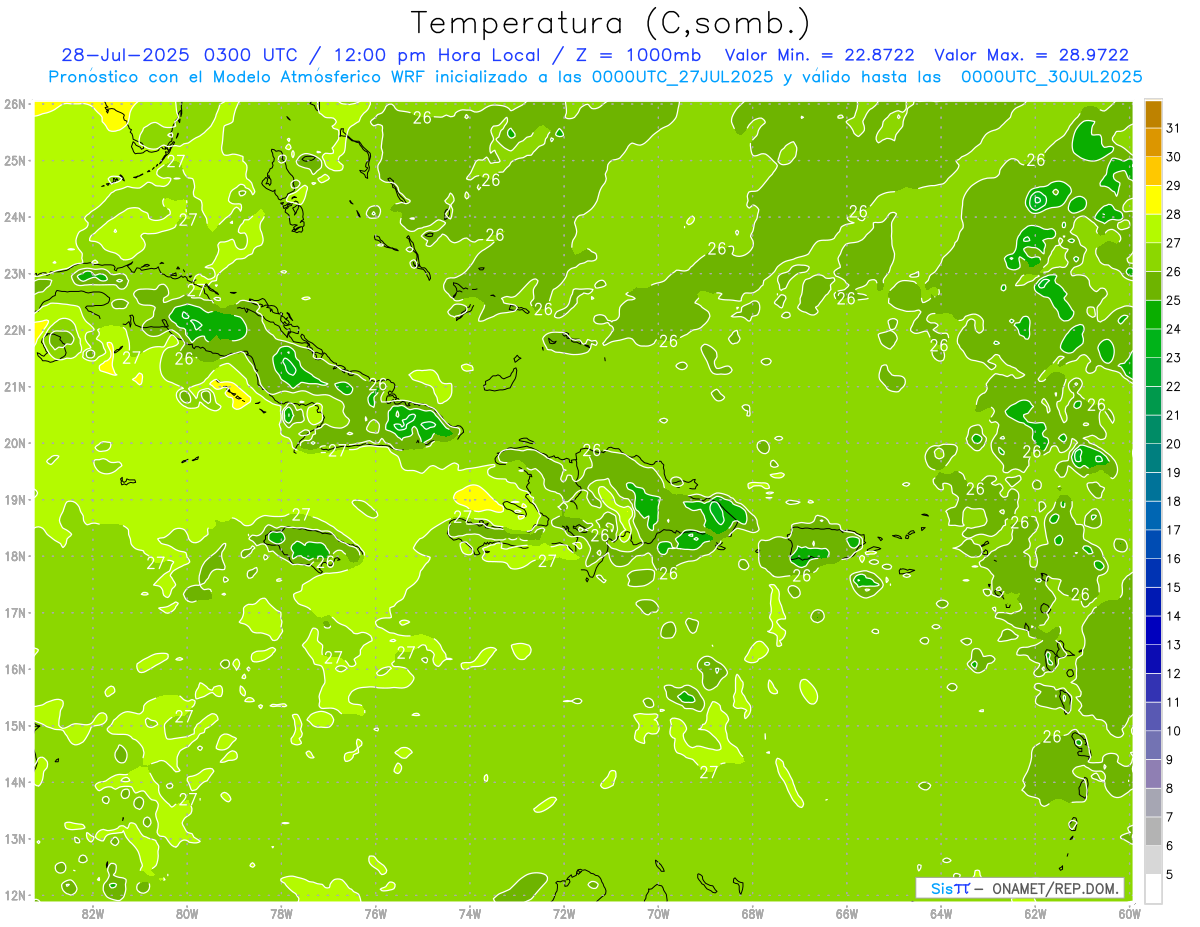The width and height of the screenshot is (1200, 927).
Task: Click the '60W' longitude axis label
Action: tap(1129, 912)
